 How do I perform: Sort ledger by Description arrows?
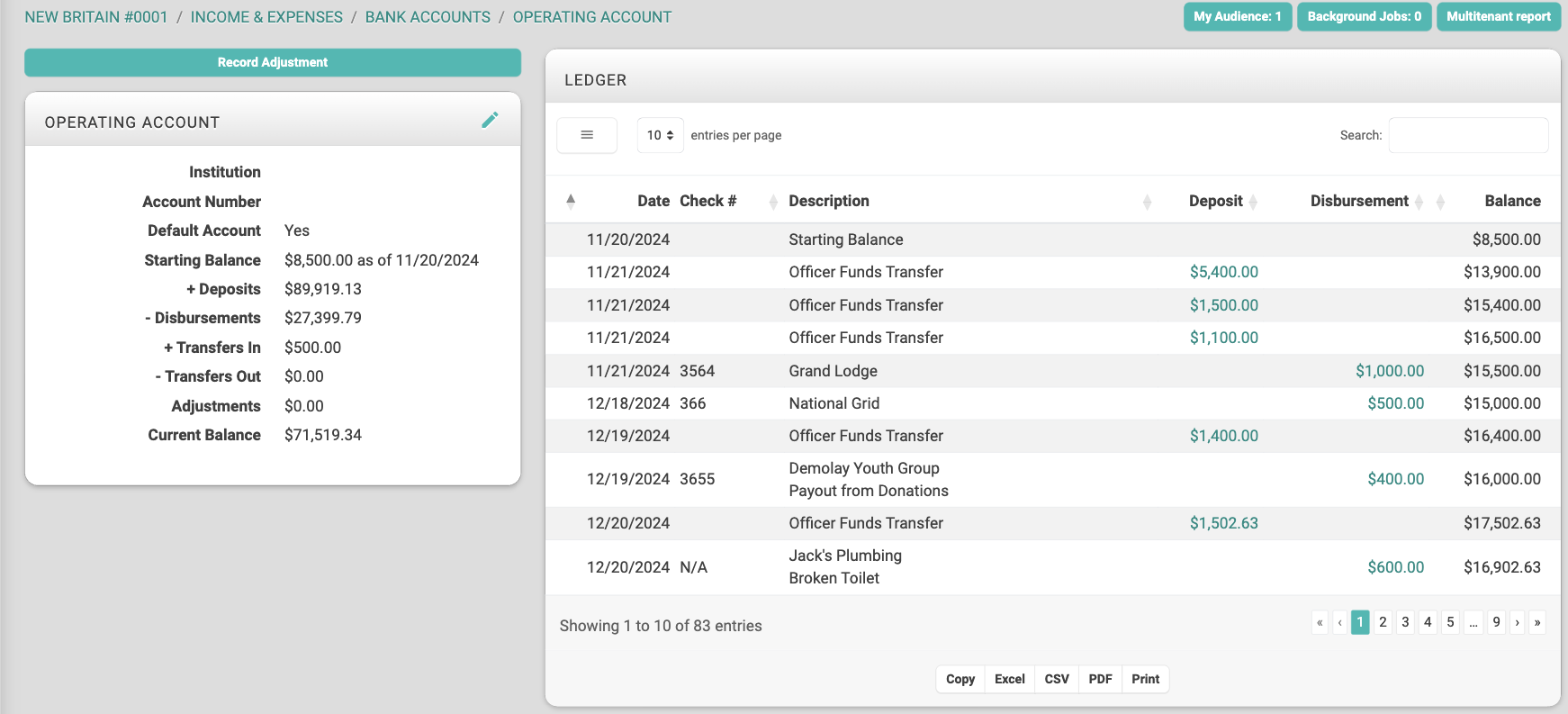pyautogui.click(x=1147, y=201)
